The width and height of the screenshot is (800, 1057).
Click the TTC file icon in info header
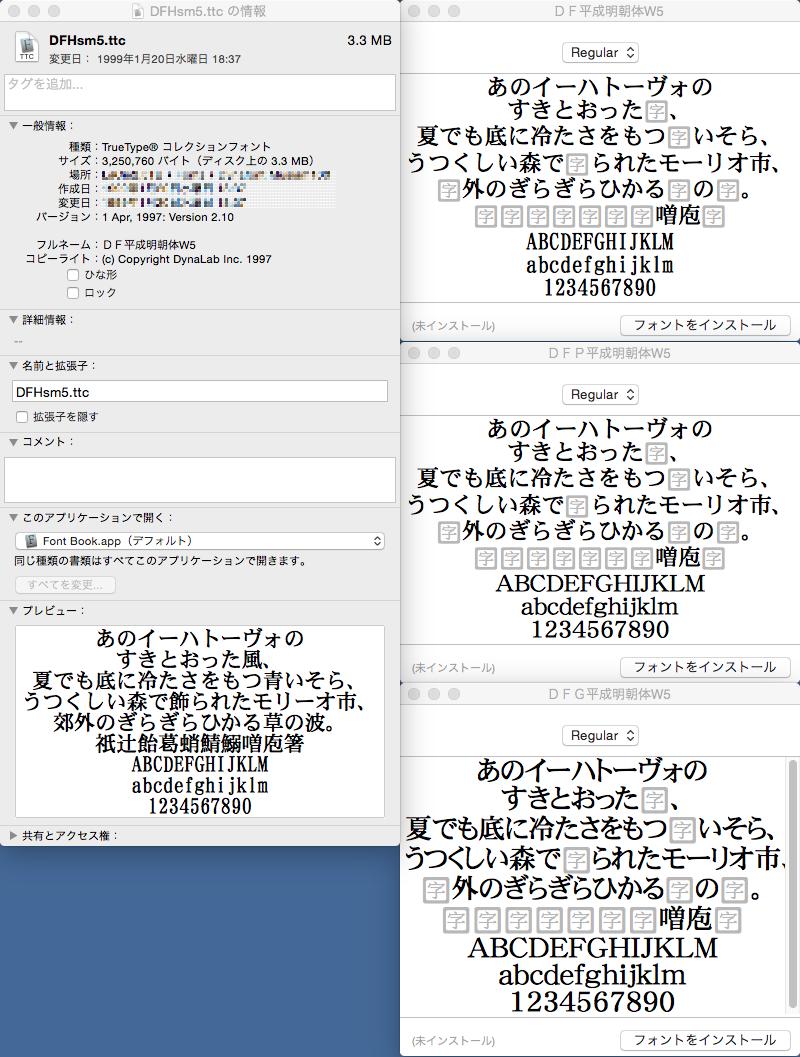(27, 48)
